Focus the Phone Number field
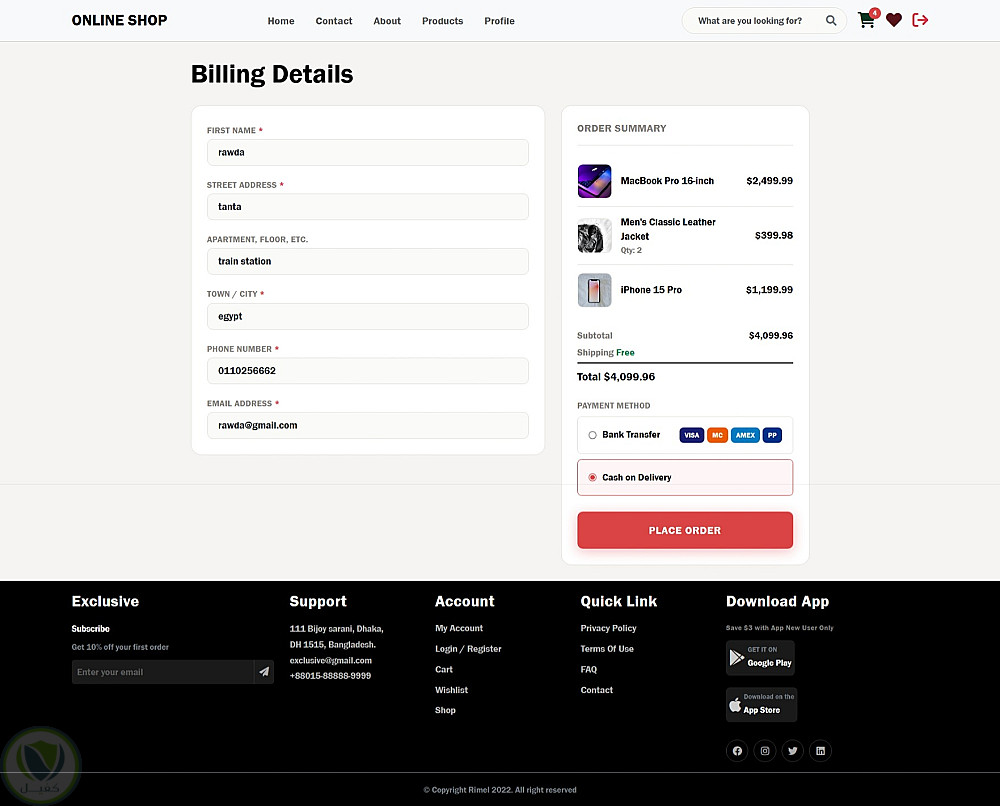Screen dimensions: 1000x806 pos(368,371)
